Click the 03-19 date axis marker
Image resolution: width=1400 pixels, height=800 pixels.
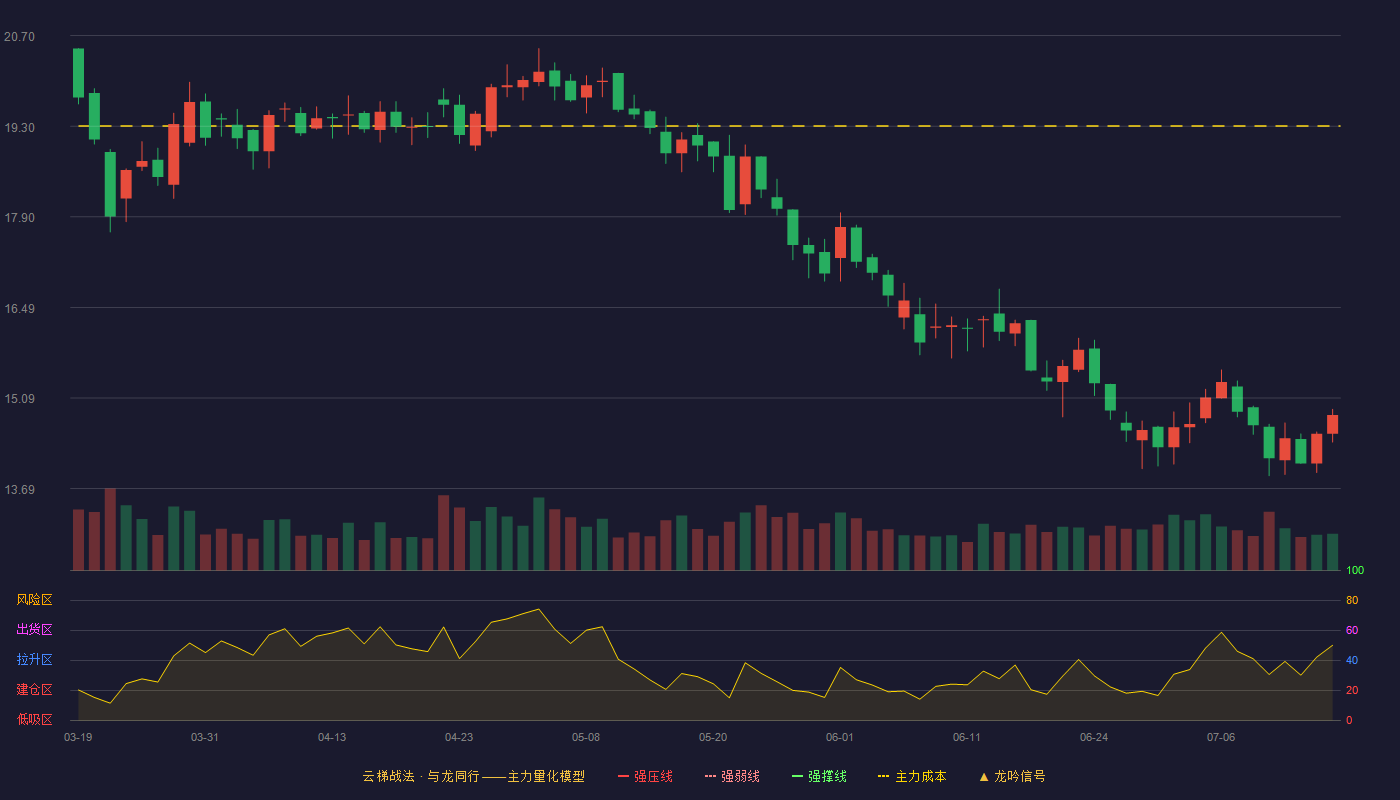[78, 737]
